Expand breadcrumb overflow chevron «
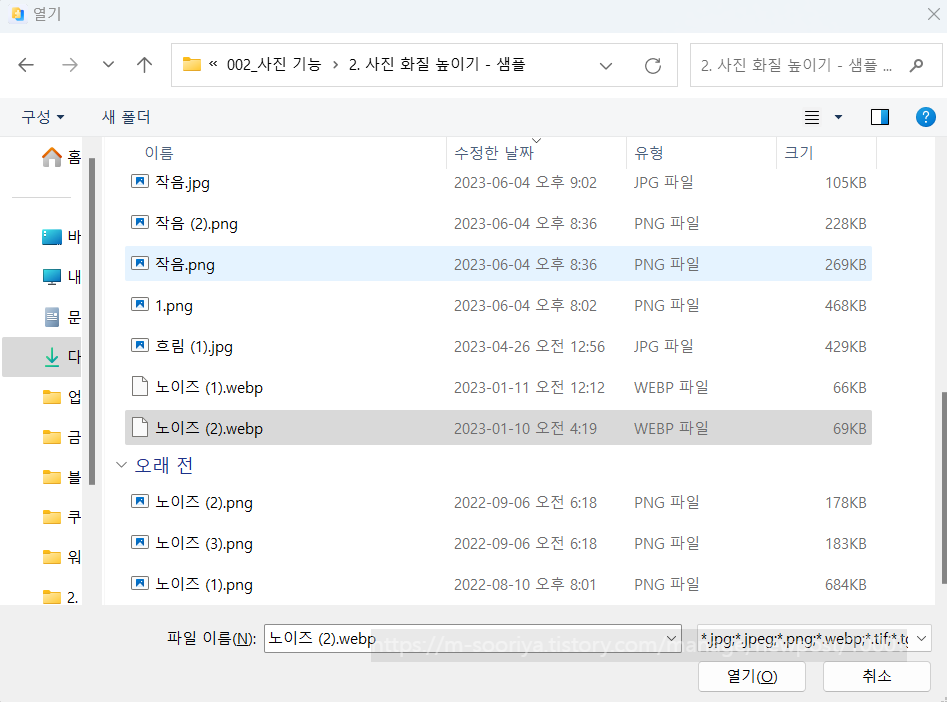 pos(213,64)
